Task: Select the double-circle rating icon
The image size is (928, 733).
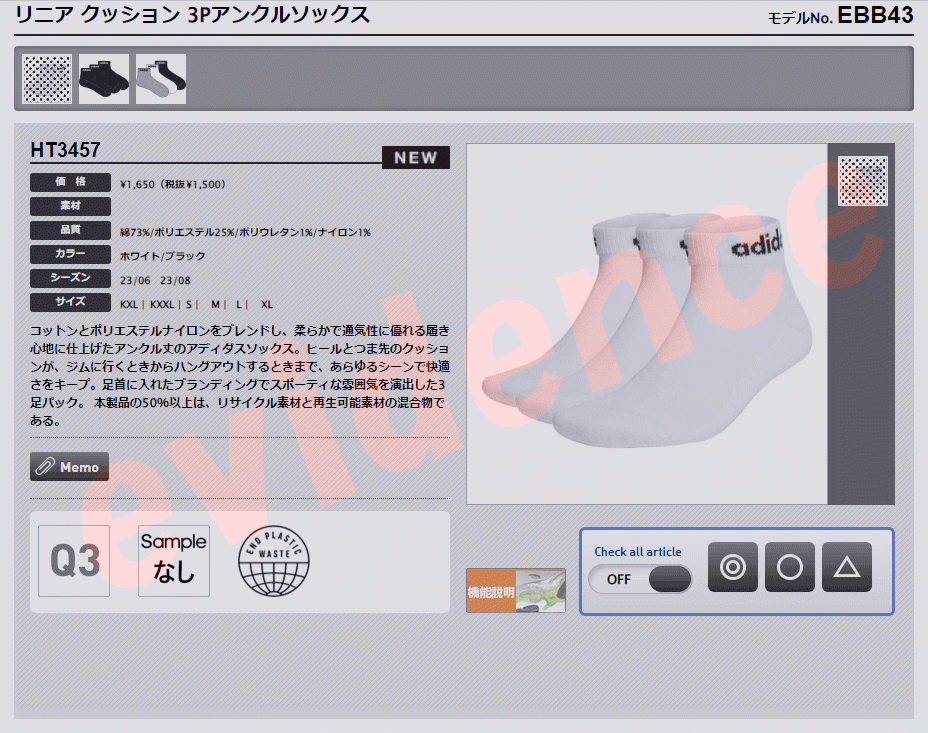Action: (733, 567)
